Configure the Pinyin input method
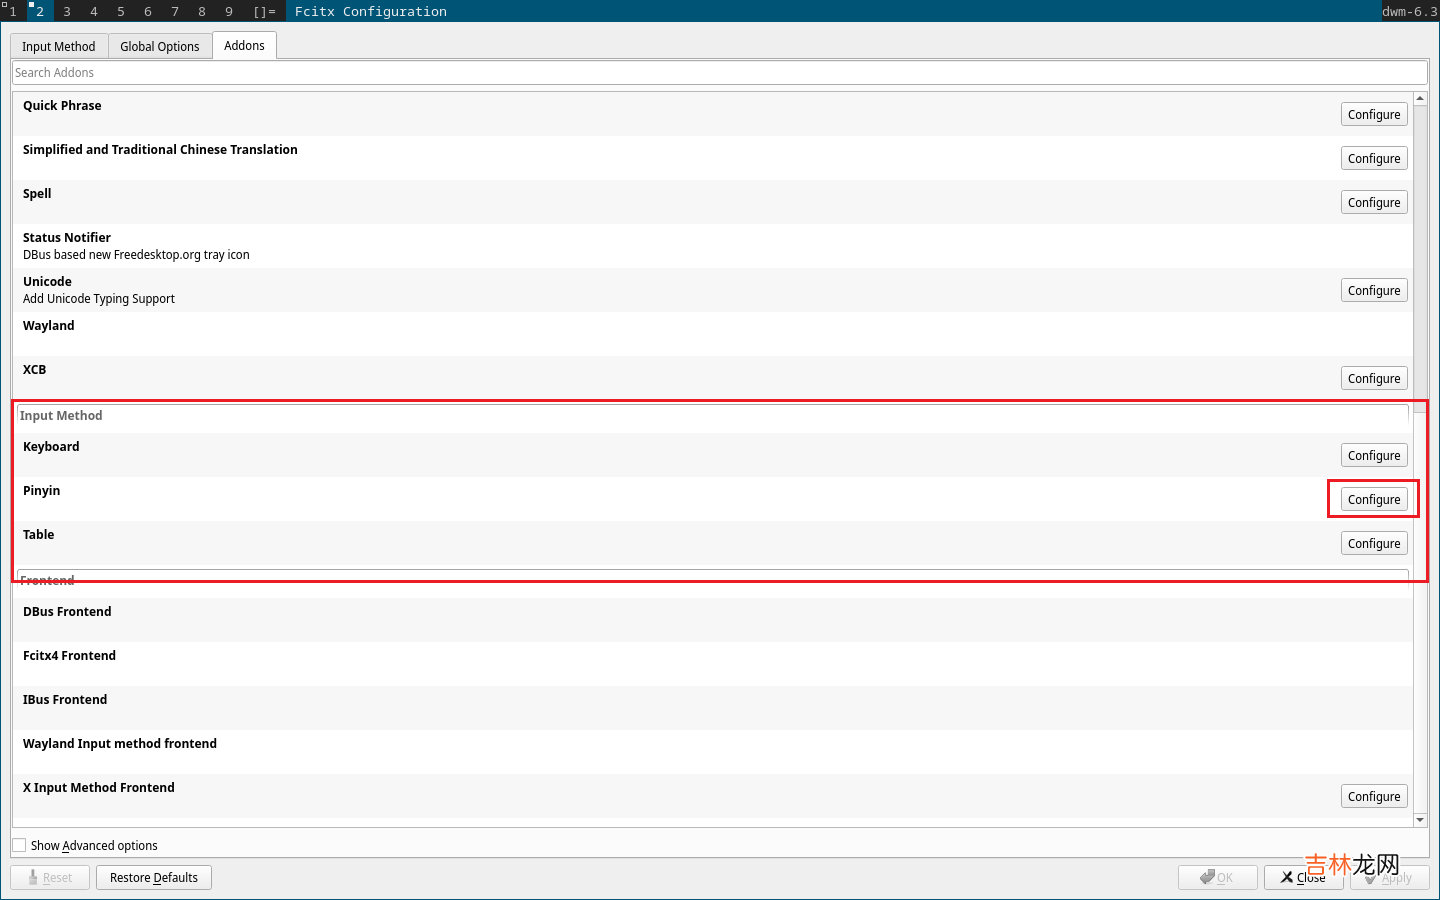 1374,500
